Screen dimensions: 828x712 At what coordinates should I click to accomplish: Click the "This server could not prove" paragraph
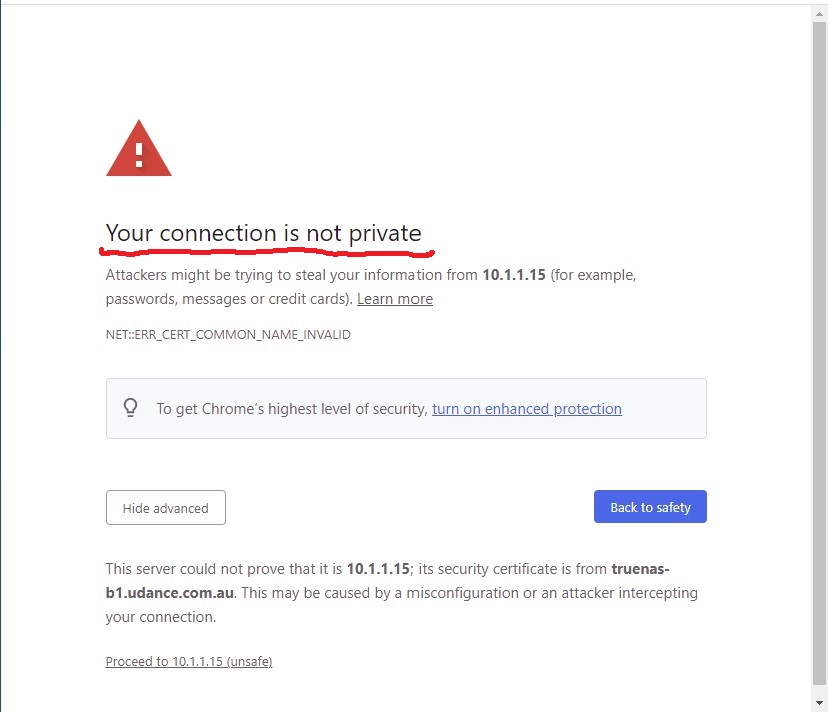click(x=401, y=593)
